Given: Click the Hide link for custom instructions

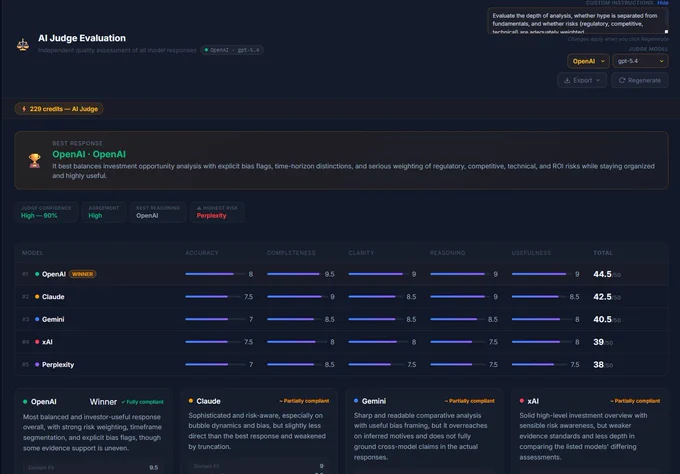Looking at the screenshot, I should [663, 3].
